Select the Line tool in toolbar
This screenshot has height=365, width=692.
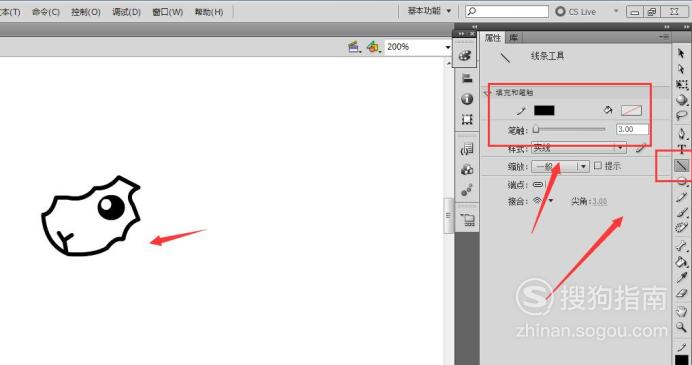[682, 166]
